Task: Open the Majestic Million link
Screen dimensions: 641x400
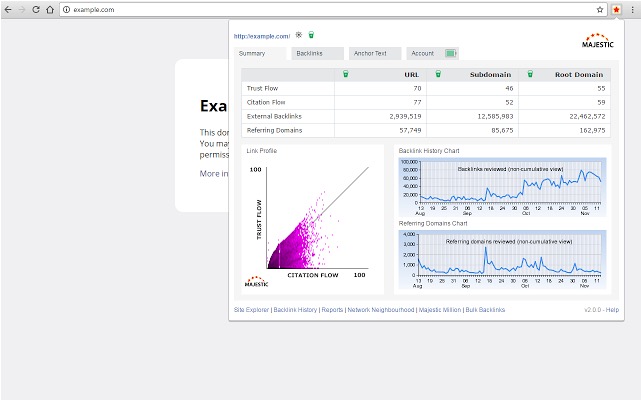Action: point(441,310)
